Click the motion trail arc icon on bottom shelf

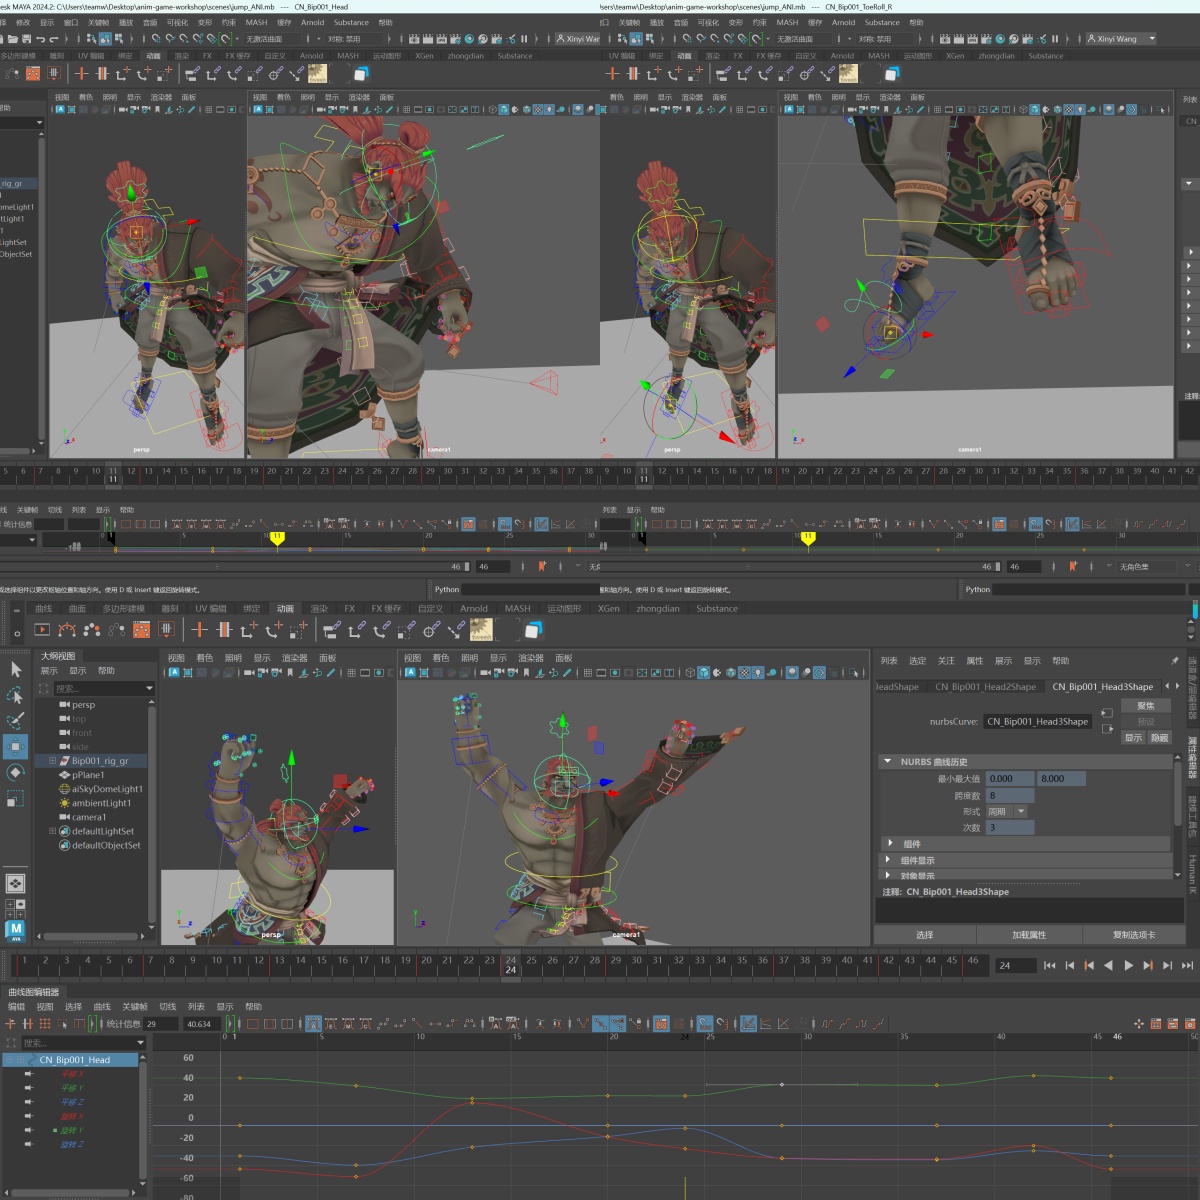click(67, 629)
